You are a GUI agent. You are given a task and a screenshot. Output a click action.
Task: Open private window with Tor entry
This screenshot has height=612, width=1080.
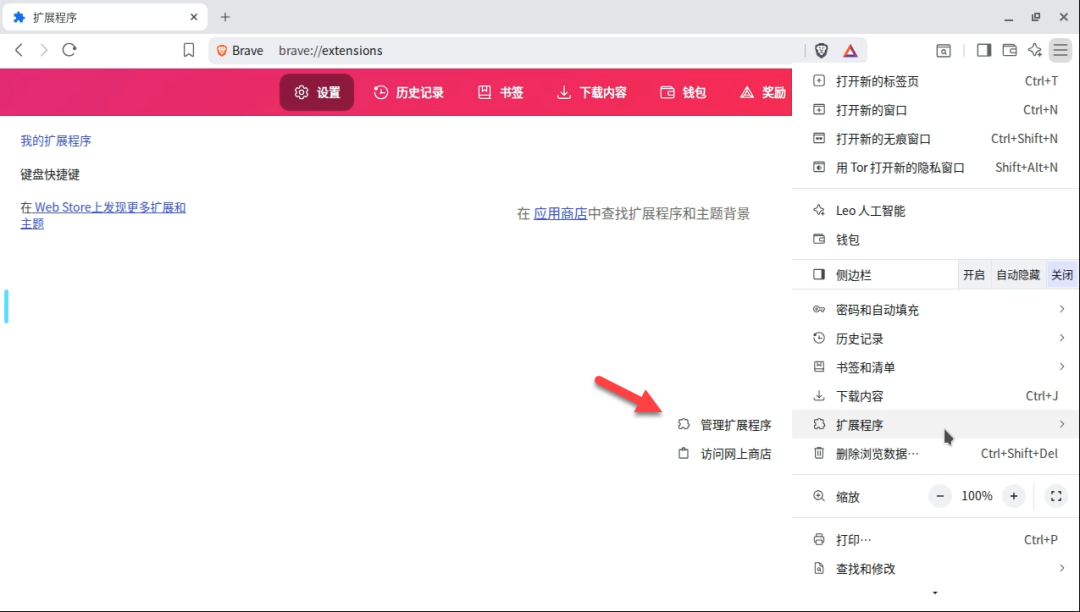click(935, 167)
